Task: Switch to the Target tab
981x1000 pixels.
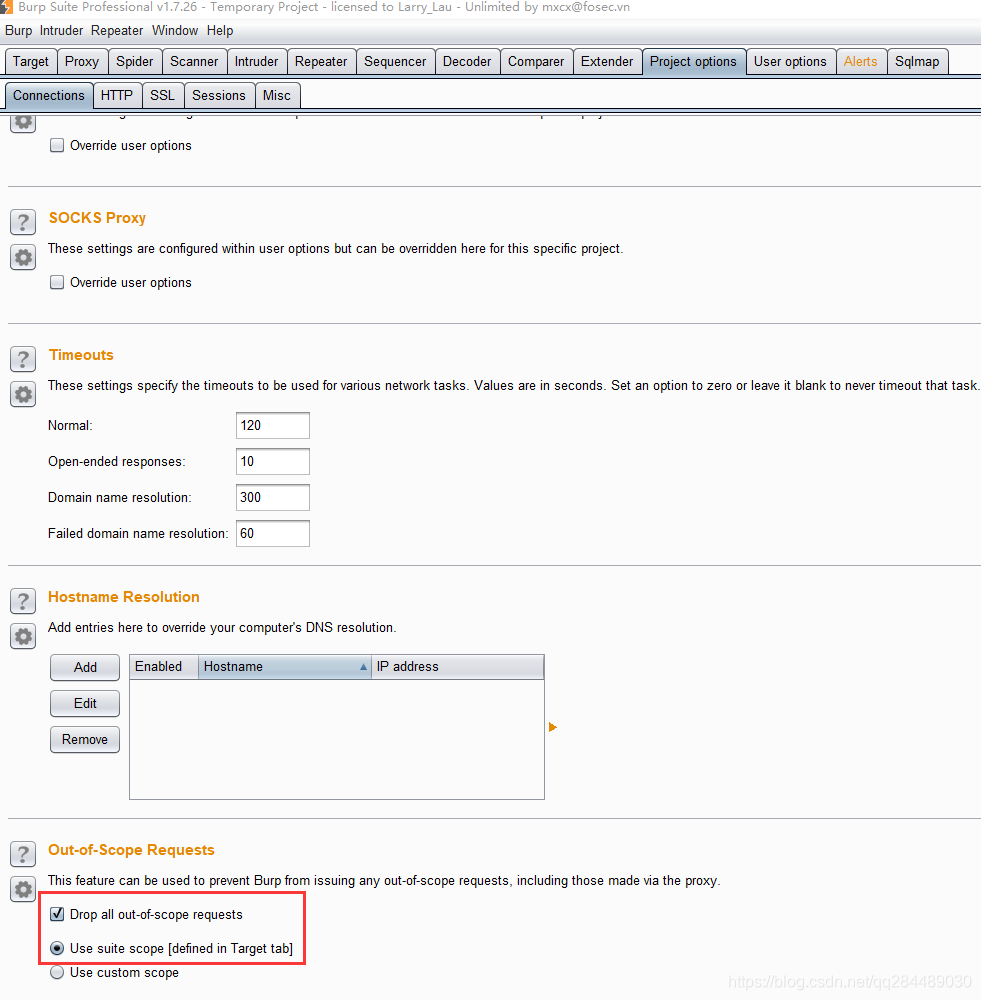Action: 31,61
